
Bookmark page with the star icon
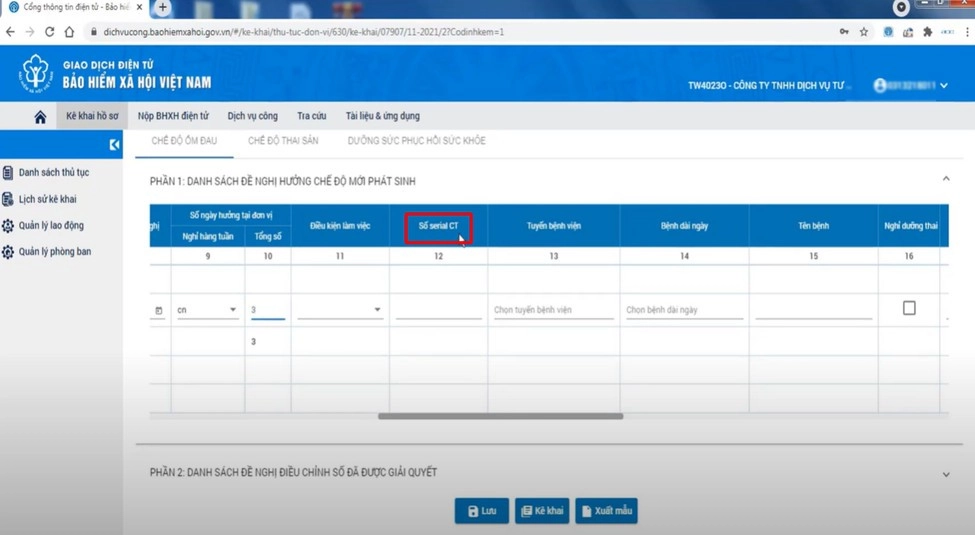(864, 32)
